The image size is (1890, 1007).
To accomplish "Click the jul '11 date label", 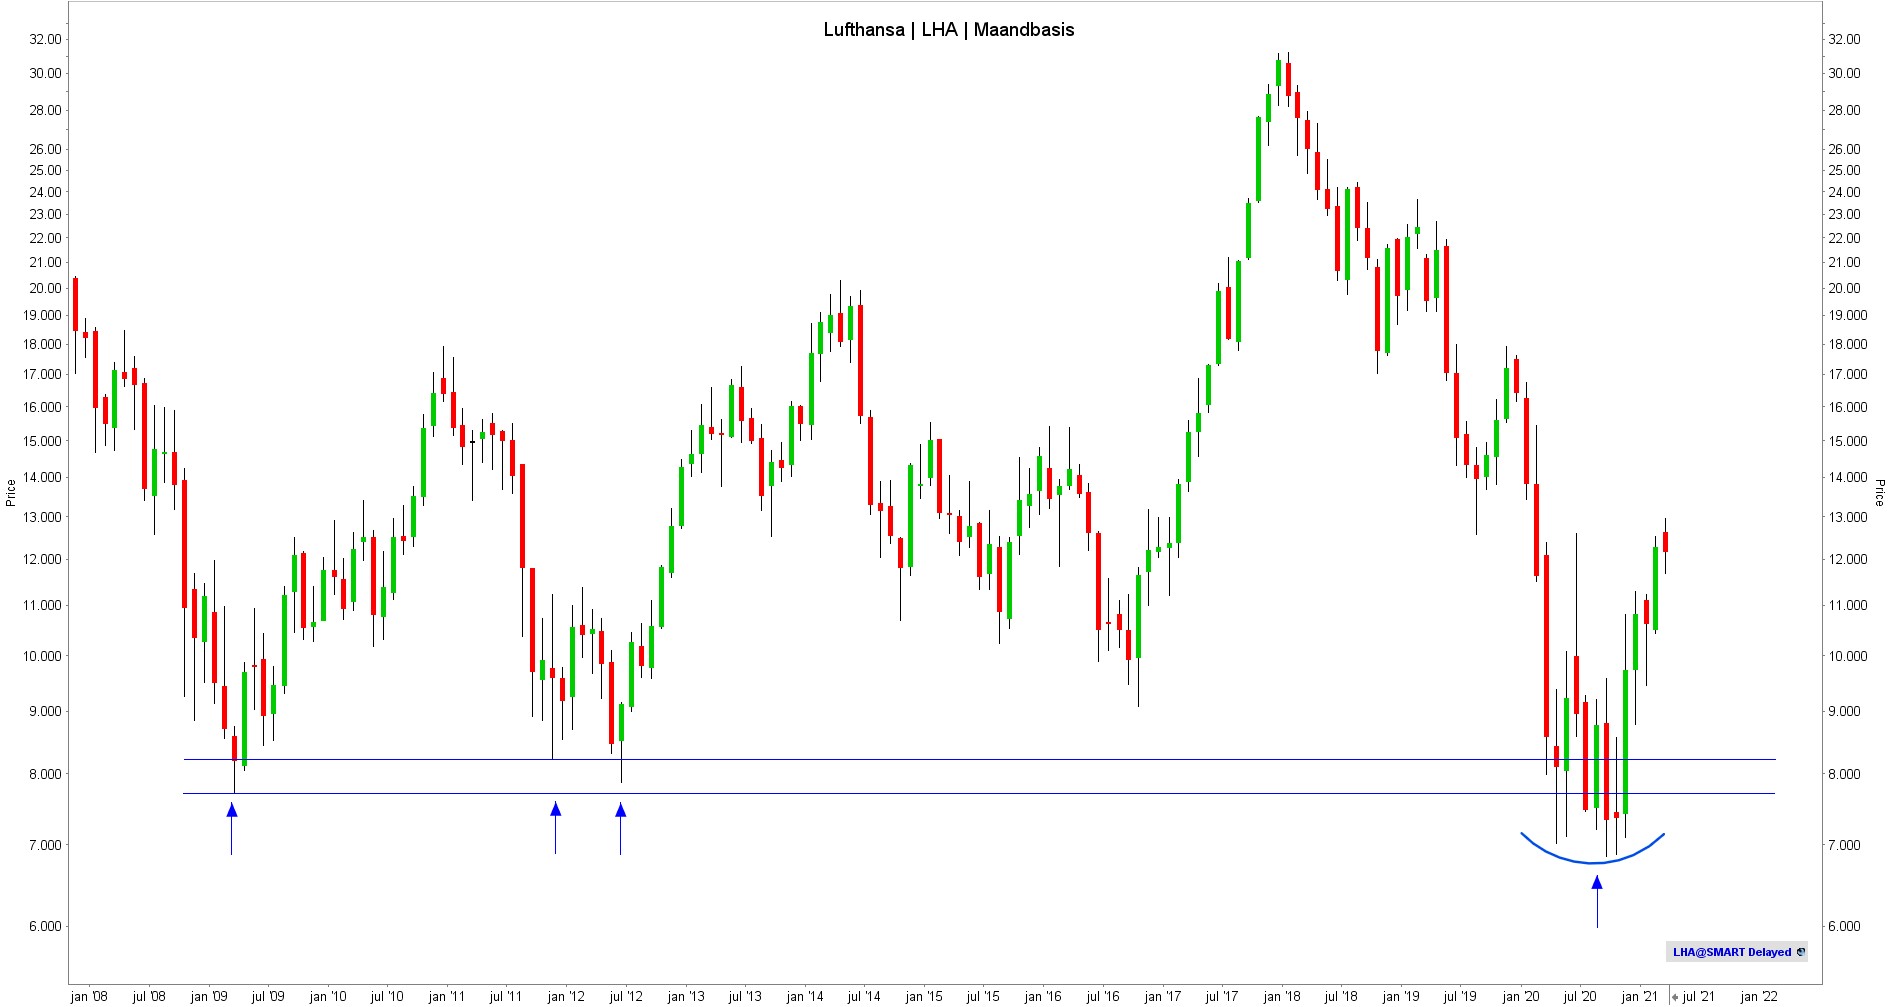I will pyautogui.click(x=506, y=996).
